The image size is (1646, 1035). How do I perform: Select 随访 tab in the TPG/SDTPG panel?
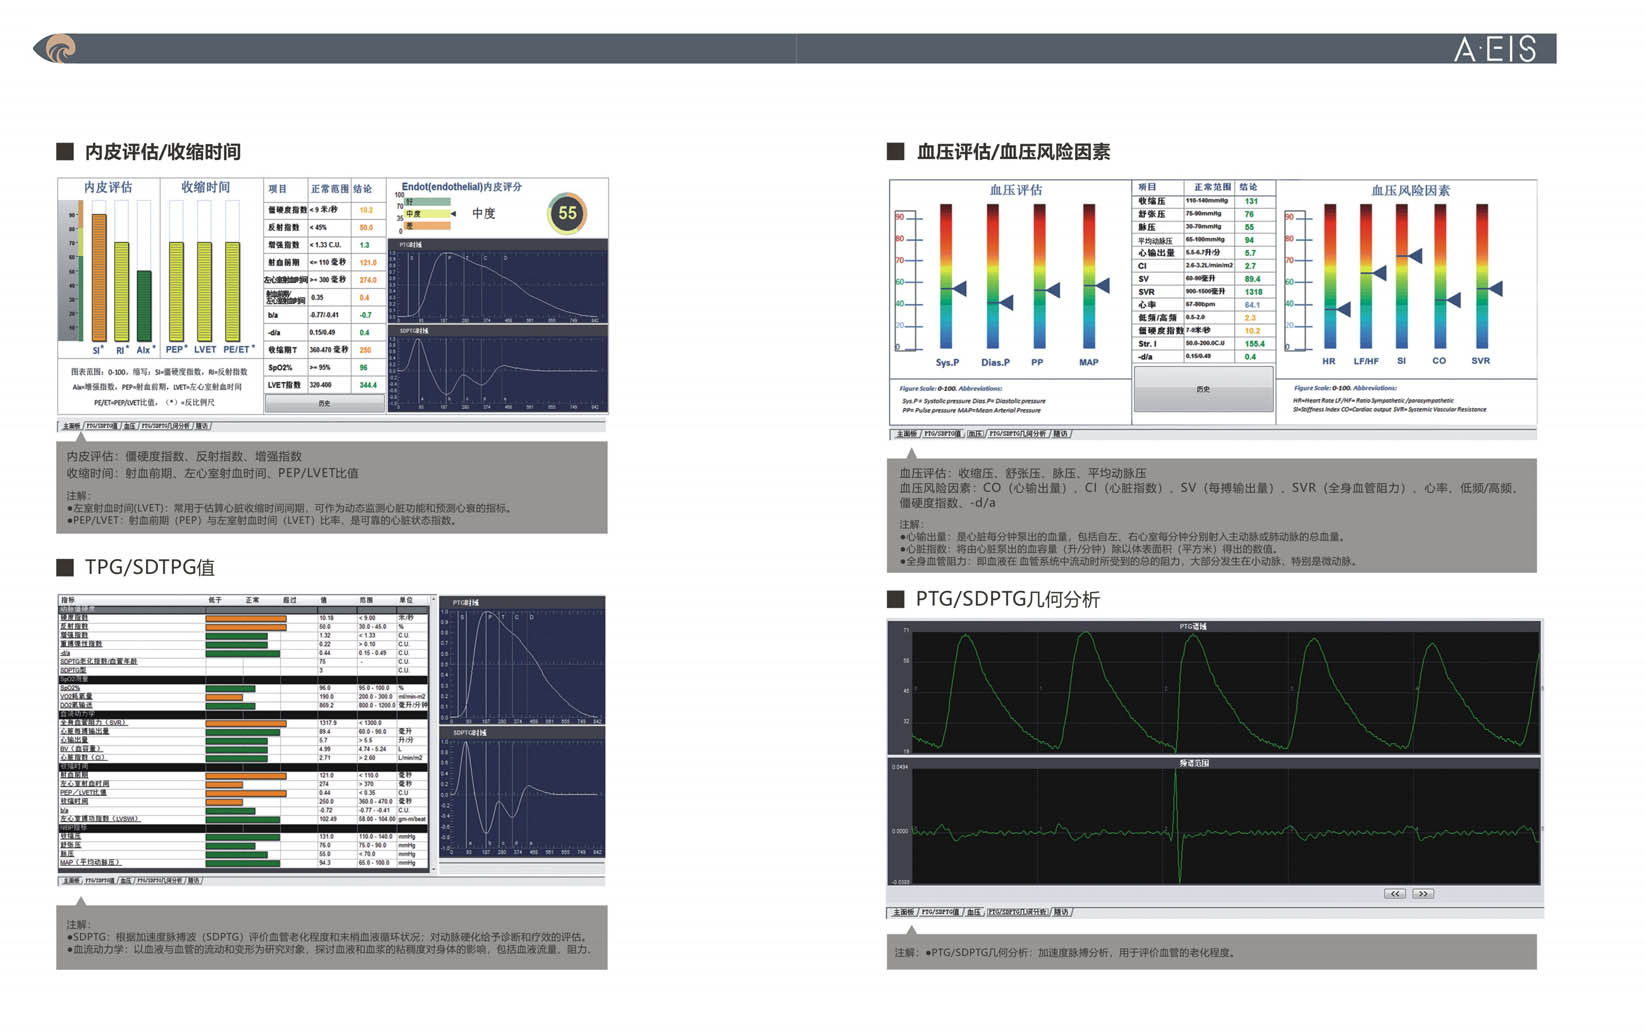[194, 881]
